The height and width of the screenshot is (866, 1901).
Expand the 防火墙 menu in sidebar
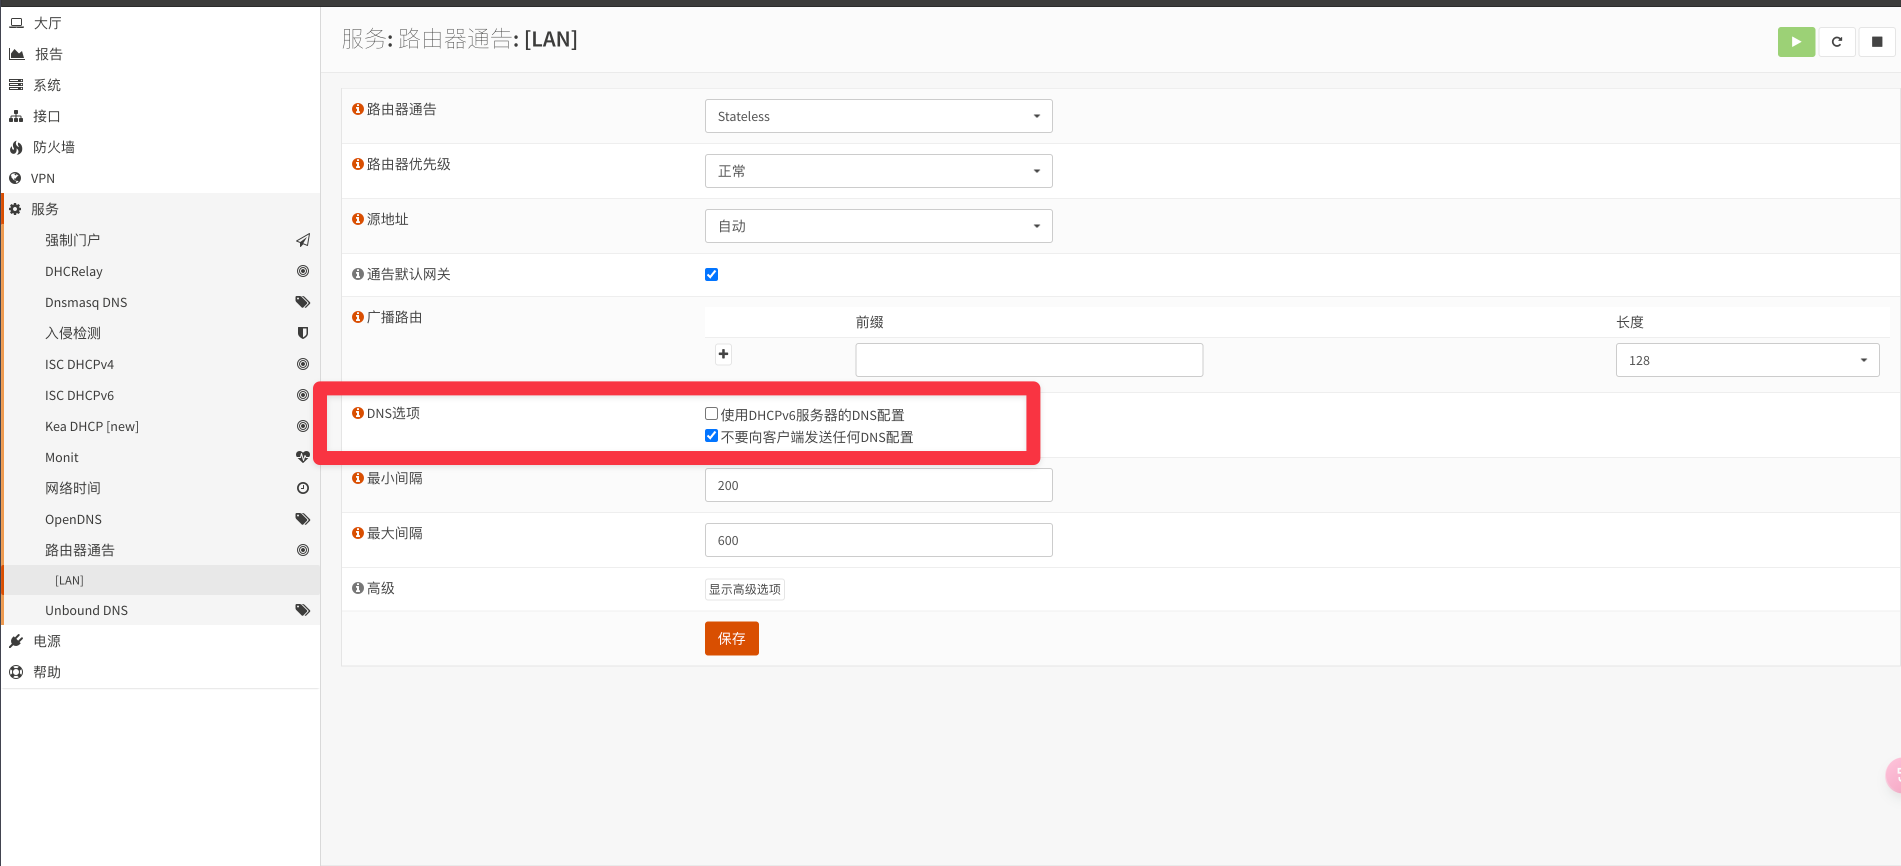pos(160,147)
